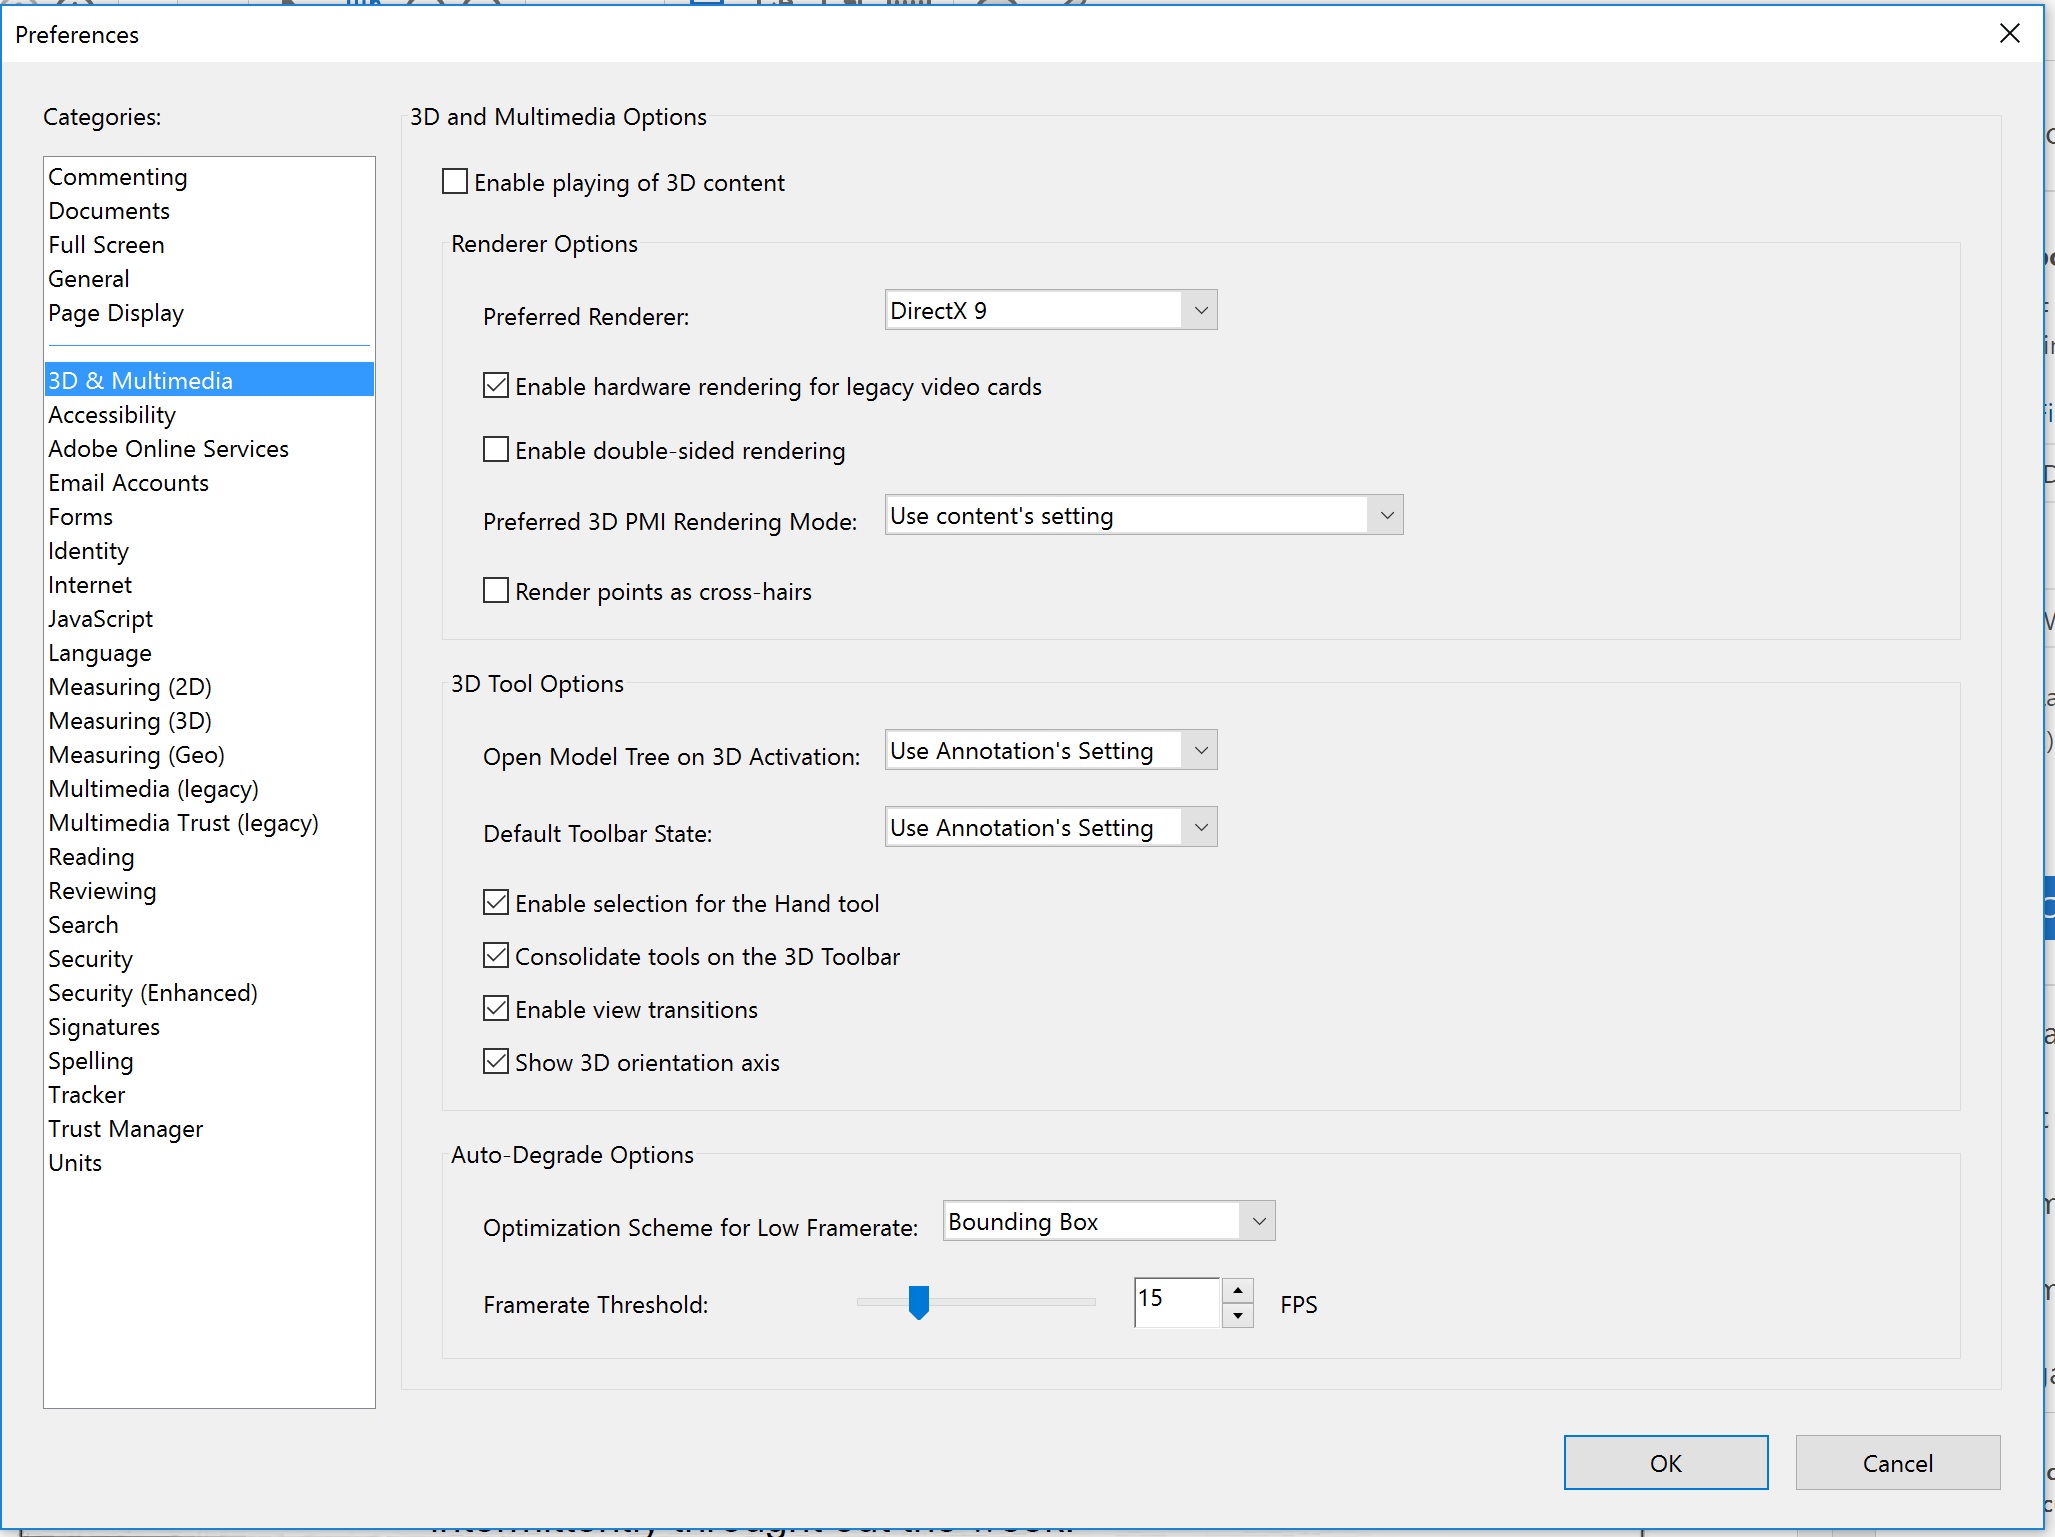Select the JavaScript category
Screen dimensions: 2055x1537
coord(100,618)
